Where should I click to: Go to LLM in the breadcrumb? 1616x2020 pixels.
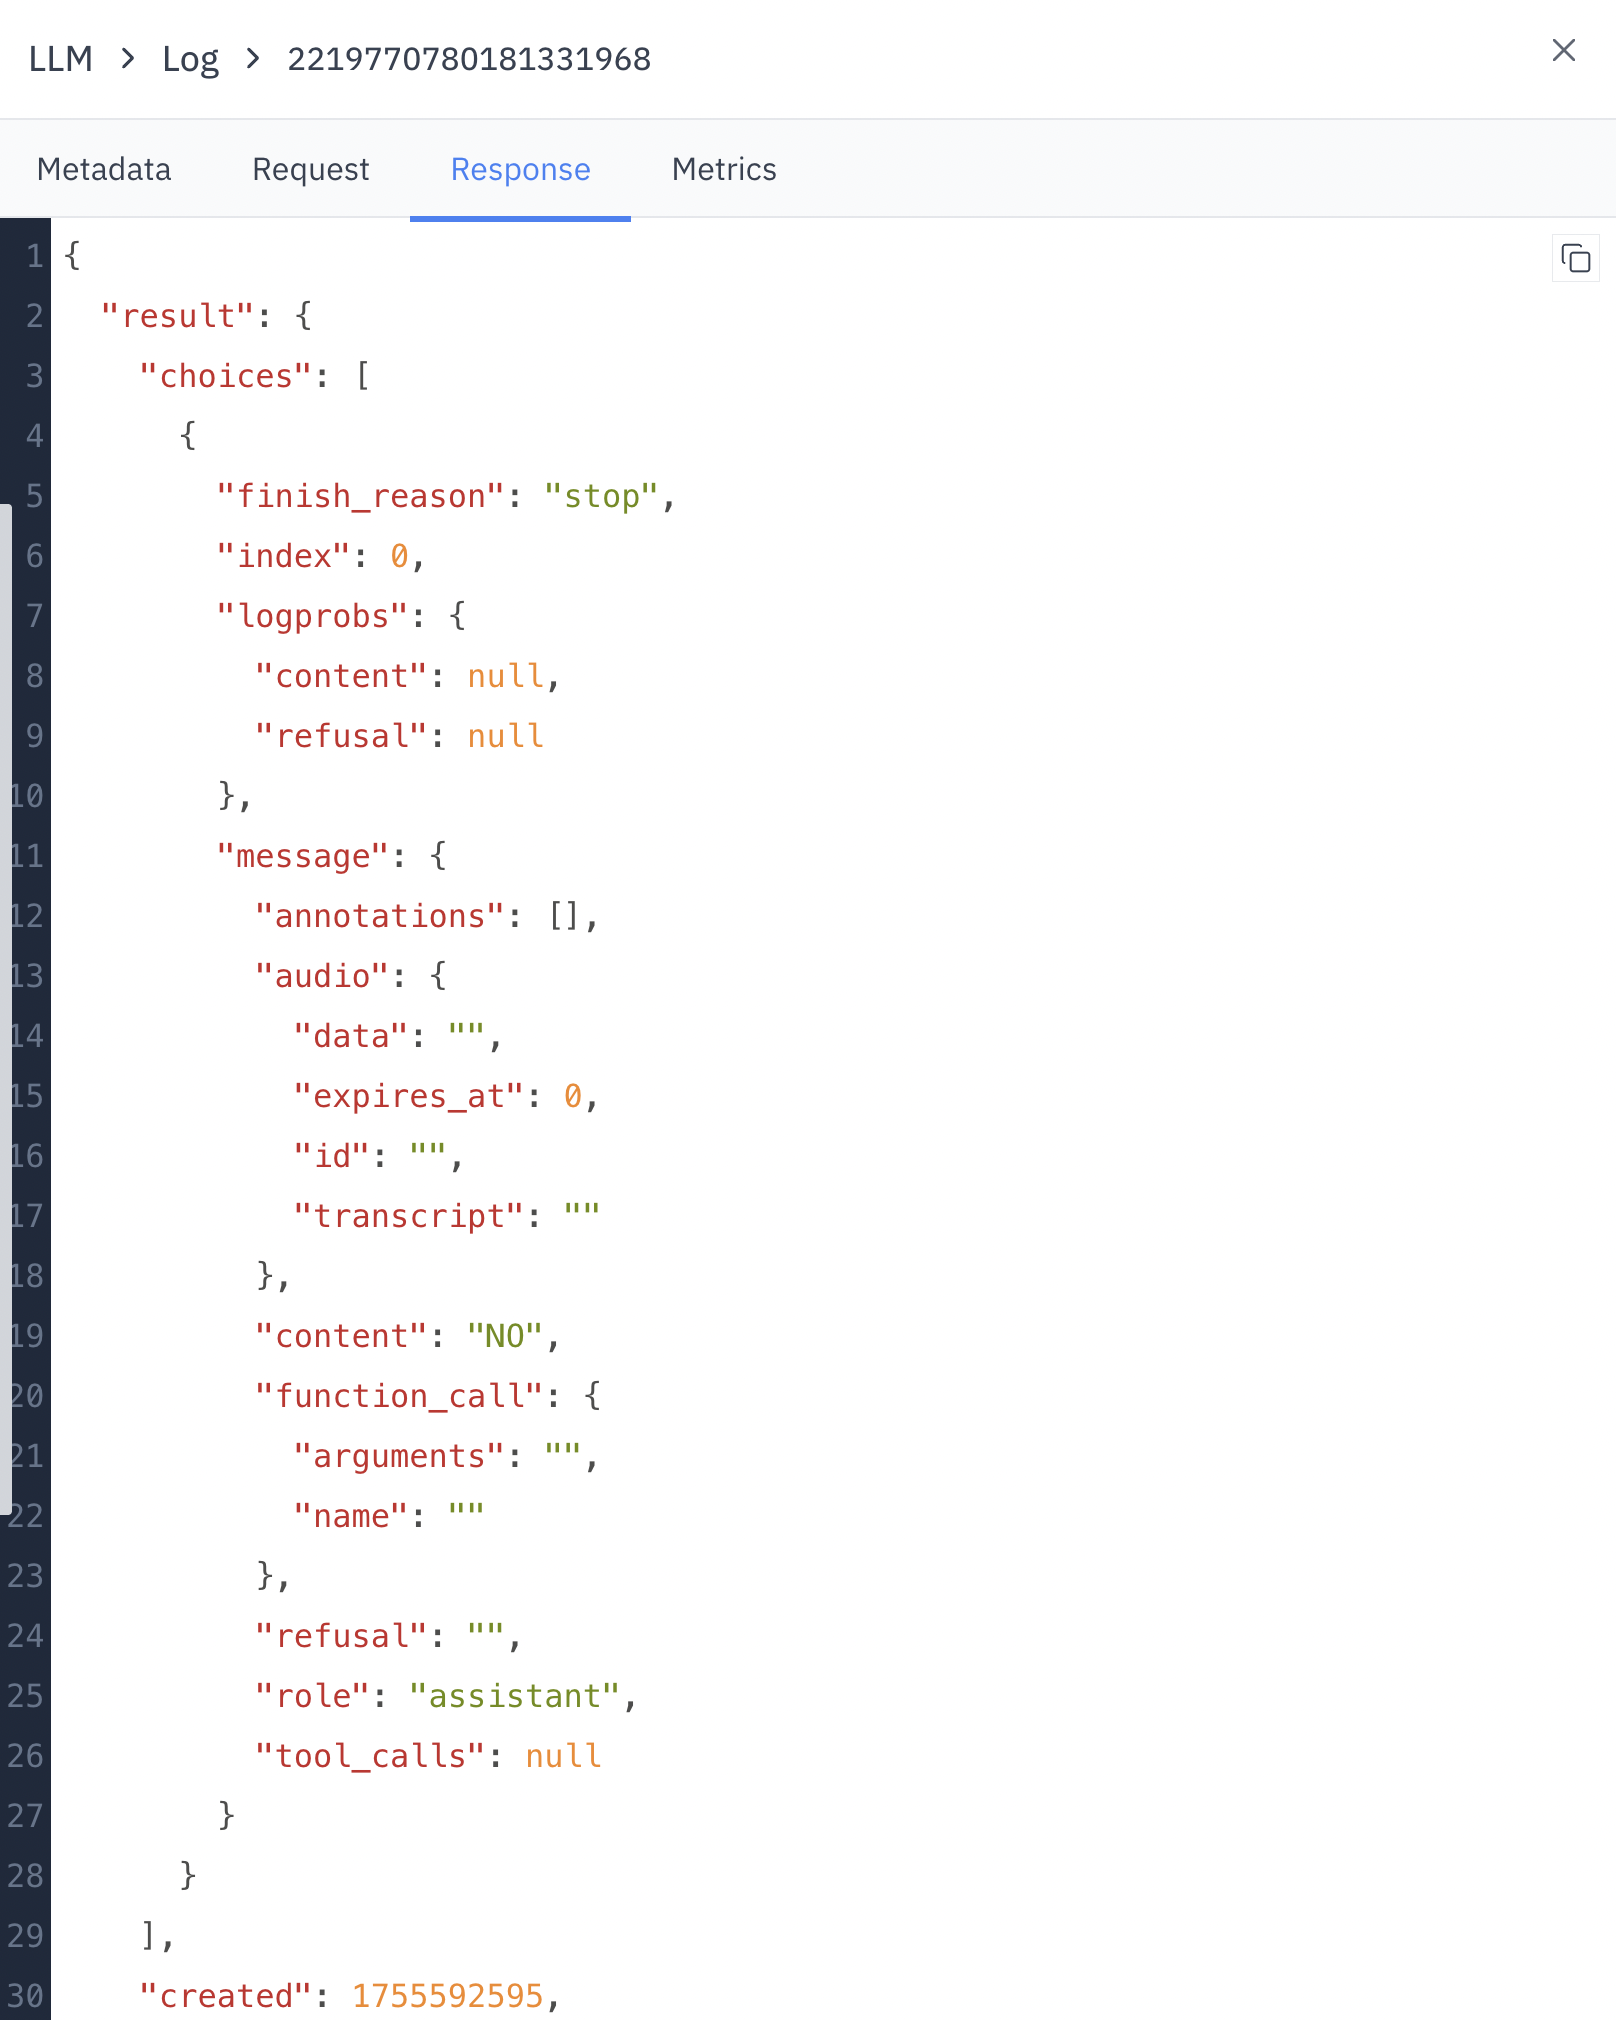click(x=61, y=59)
